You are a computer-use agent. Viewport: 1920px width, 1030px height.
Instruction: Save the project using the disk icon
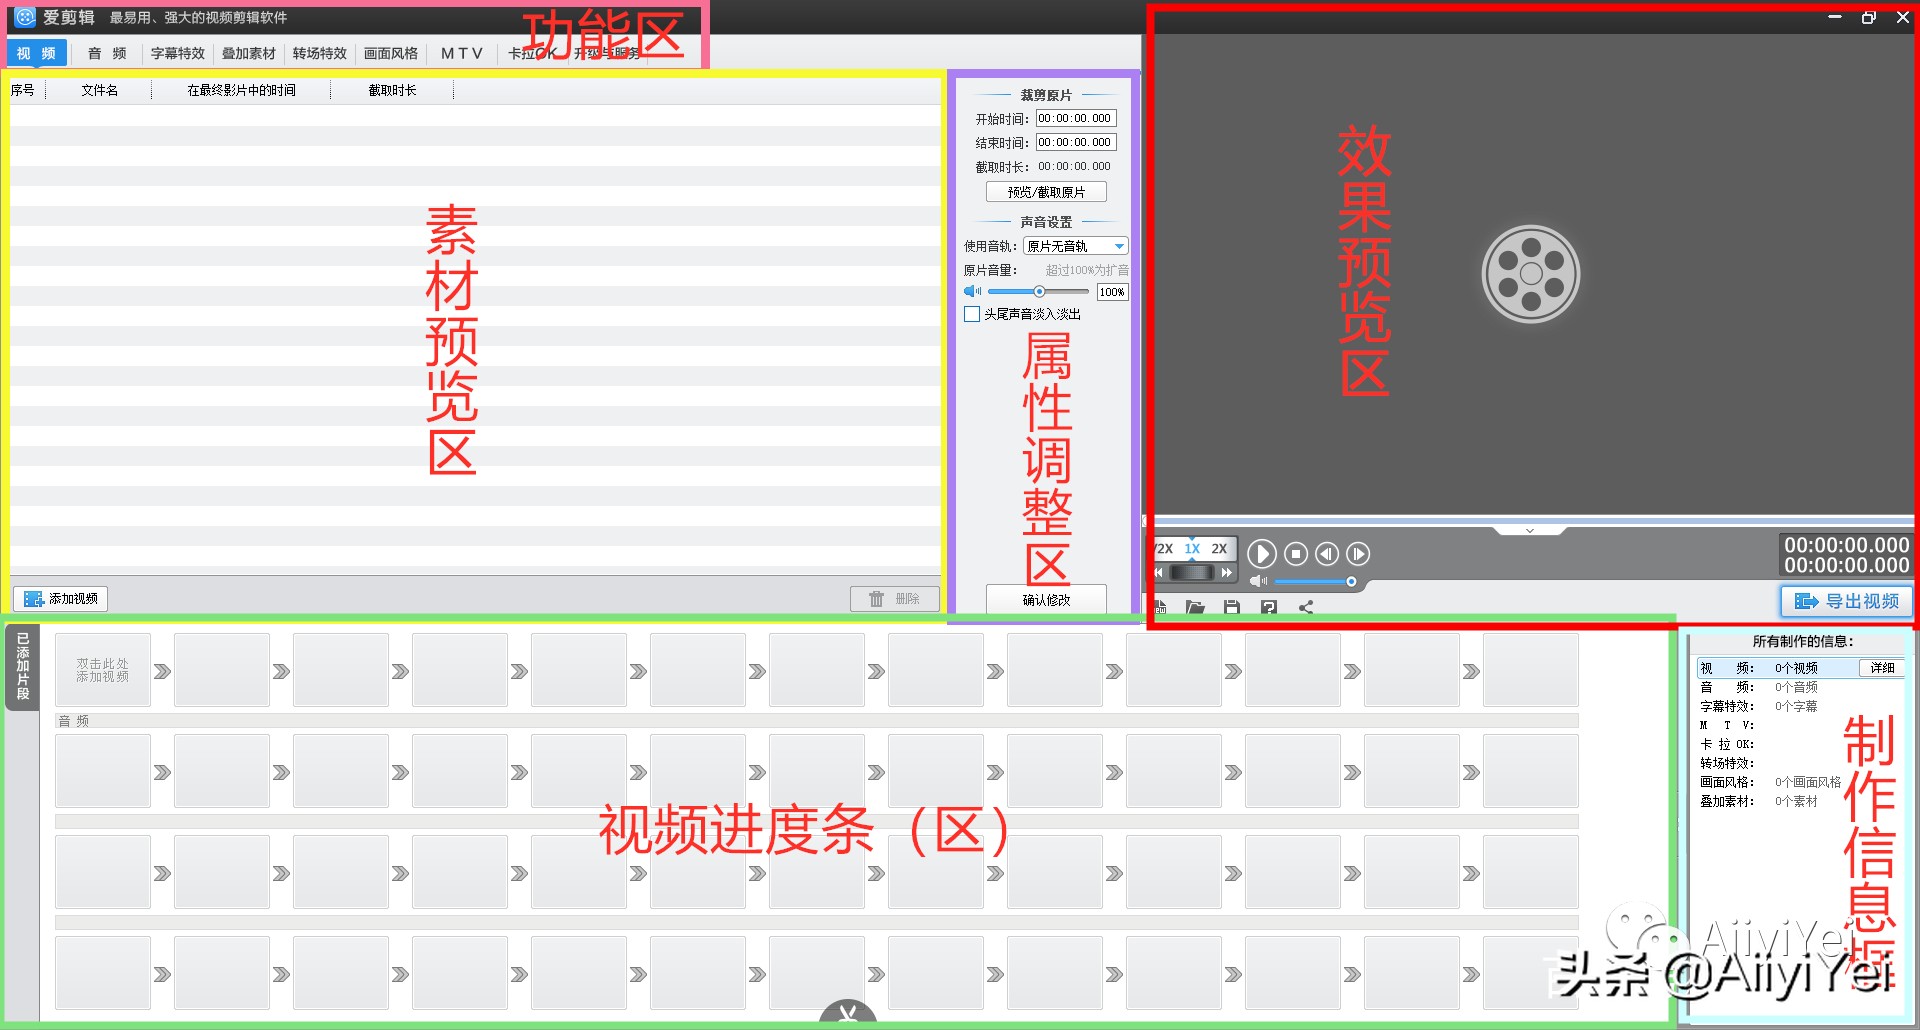pos(1232,608)
